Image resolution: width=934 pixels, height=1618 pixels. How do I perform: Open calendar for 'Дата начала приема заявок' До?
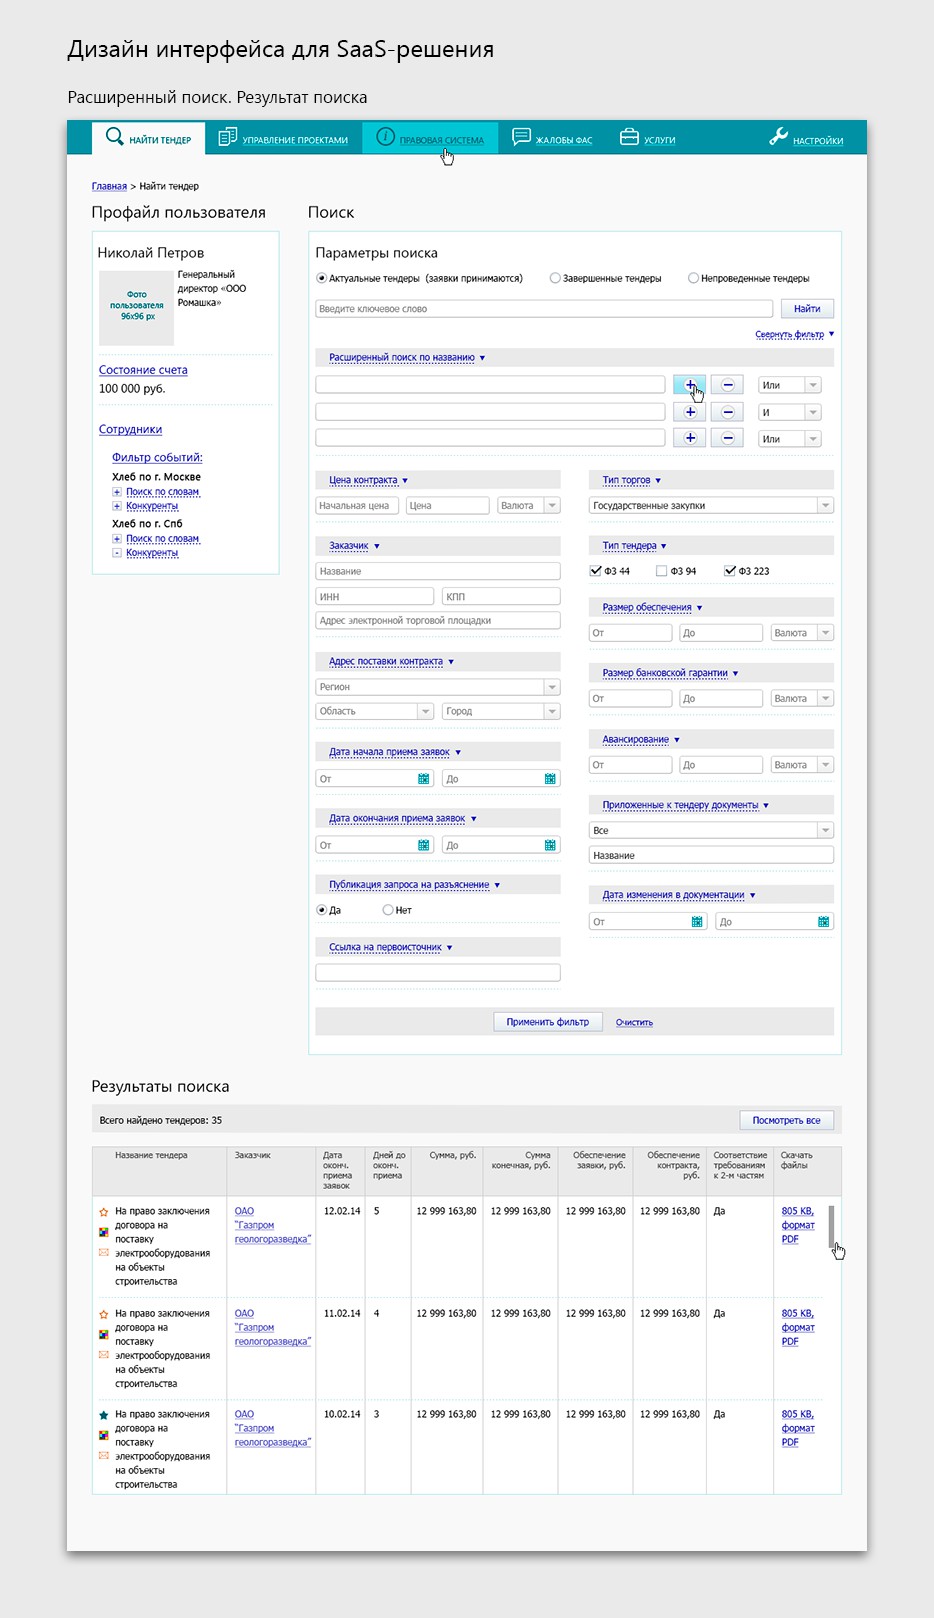pyautogui.click(x=550, y=778)
